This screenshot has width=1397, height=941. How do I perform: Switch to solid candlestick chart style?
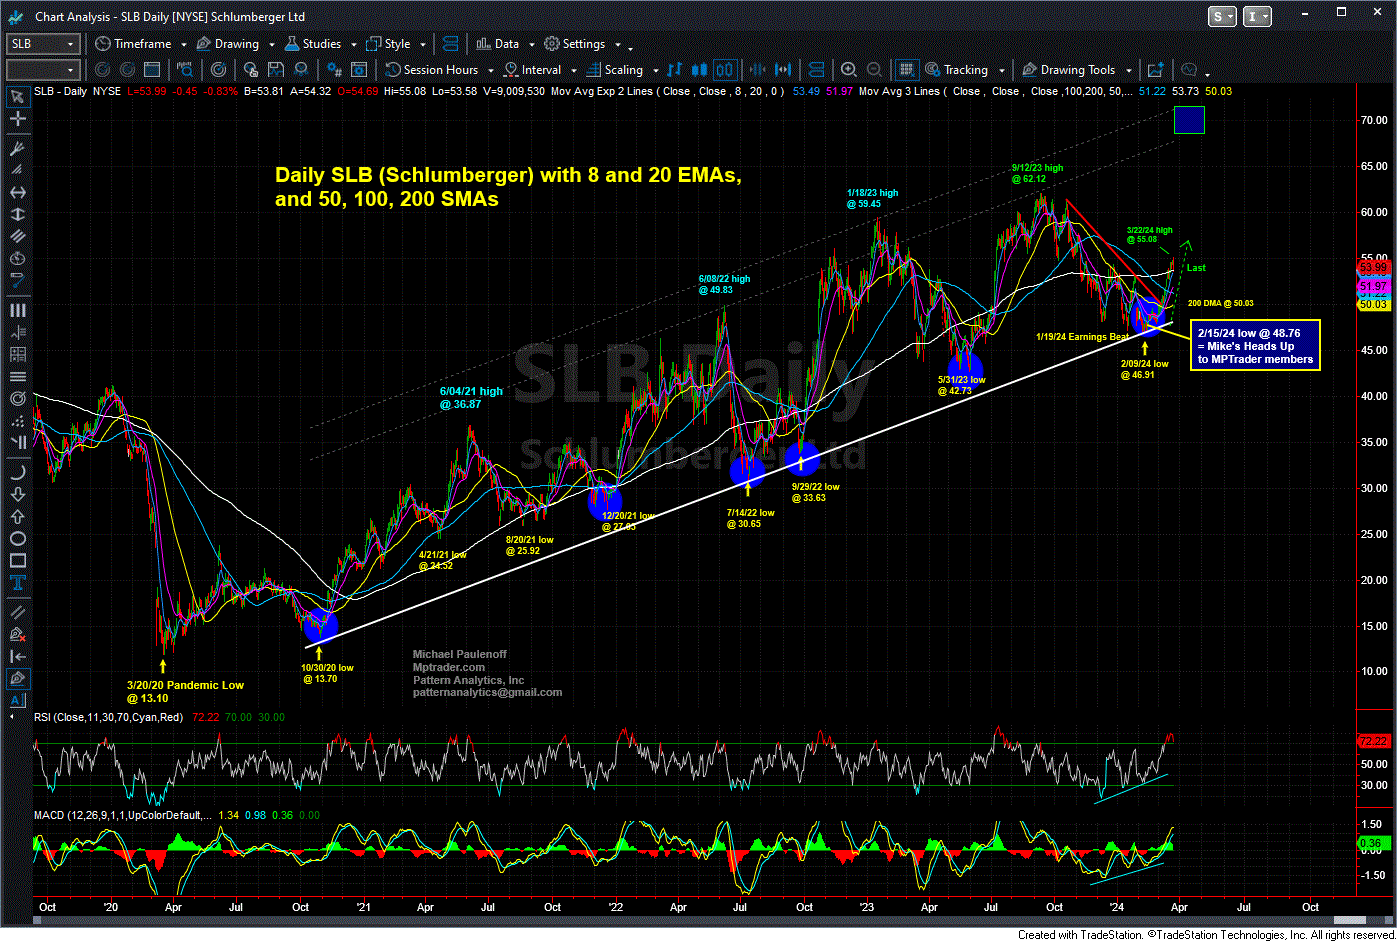(698, 70)
